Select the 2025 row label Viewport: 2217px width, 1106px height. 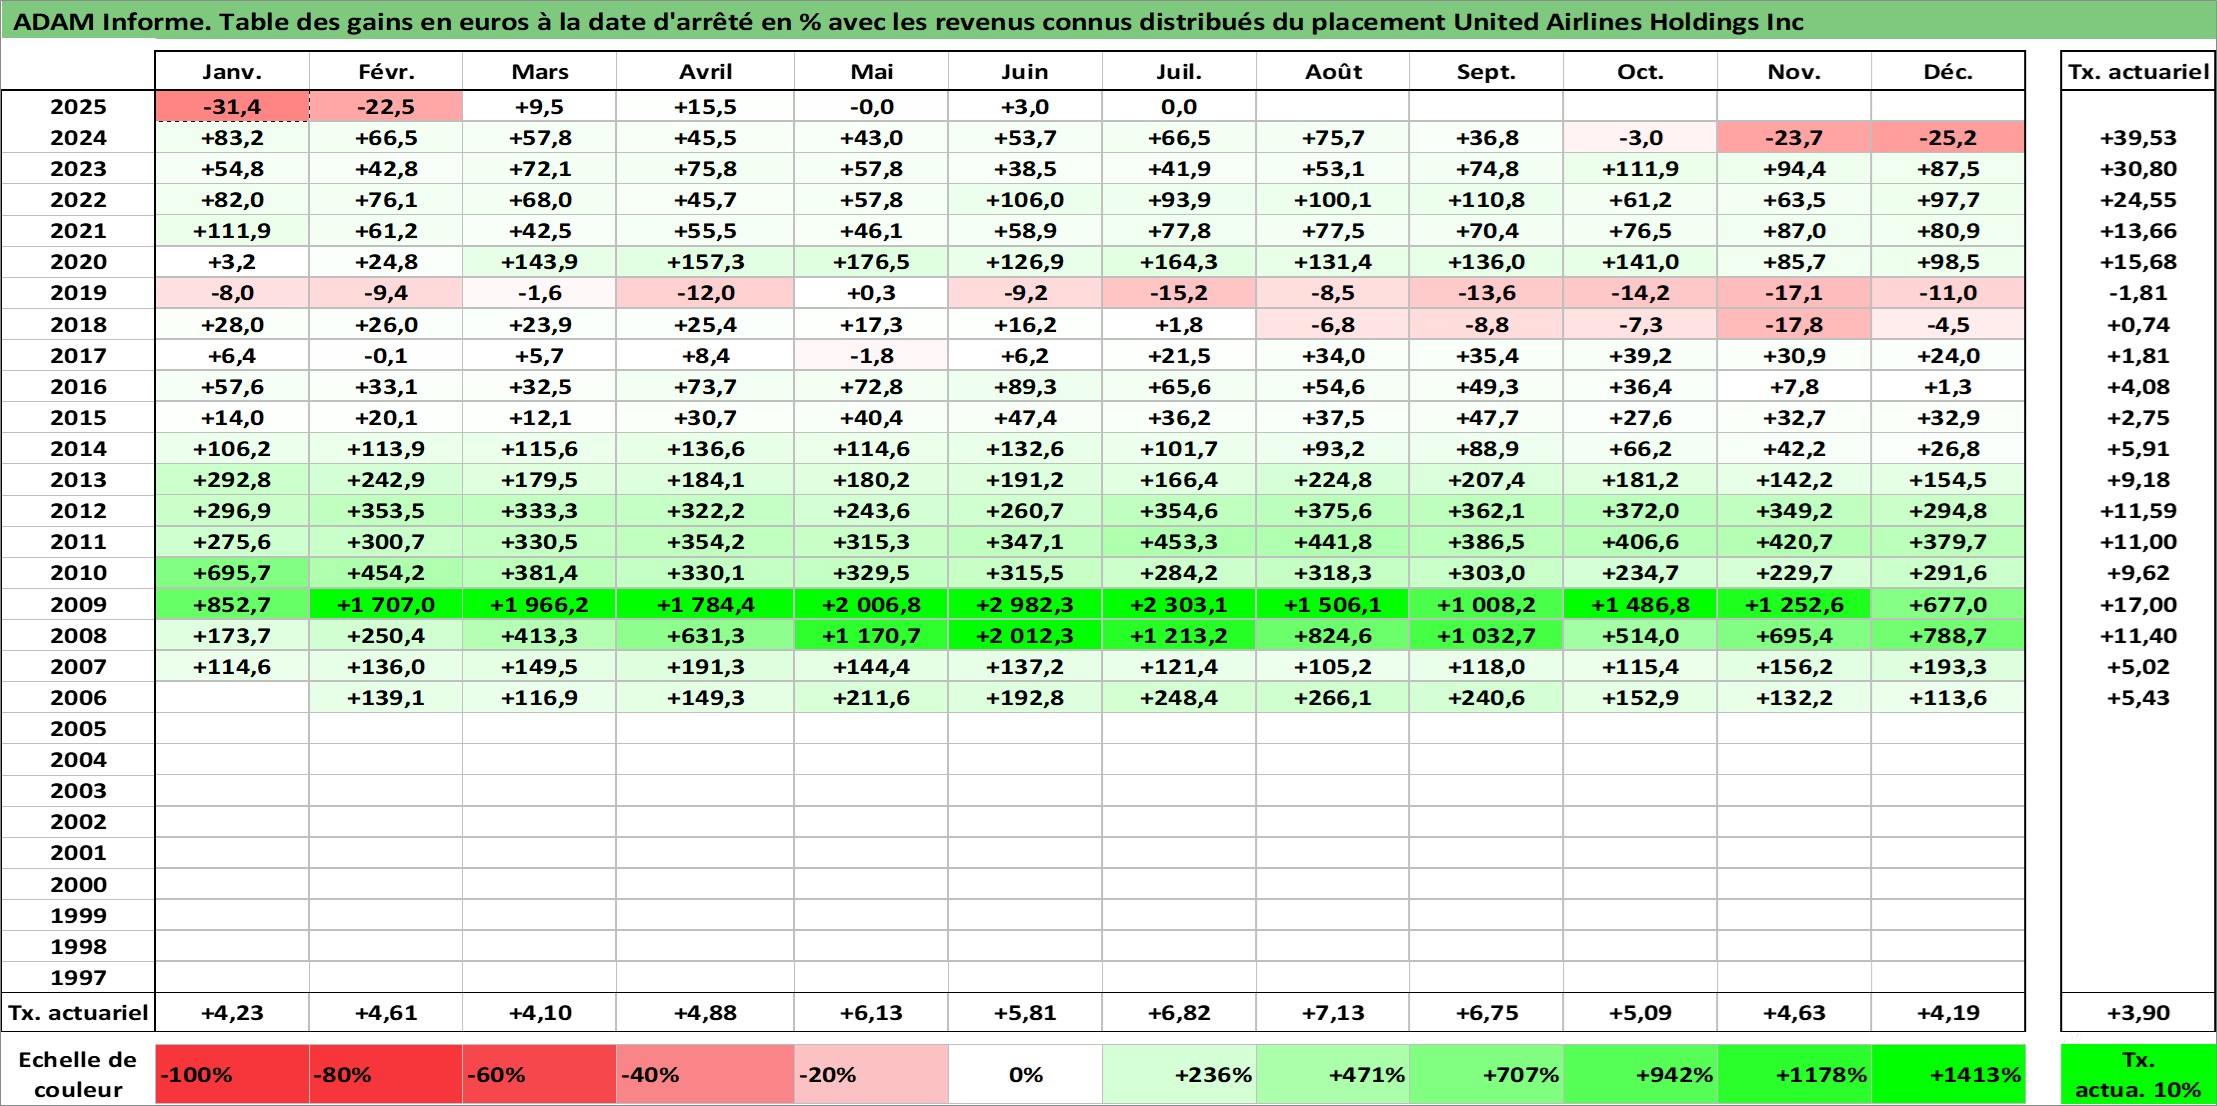click(78, 106)
